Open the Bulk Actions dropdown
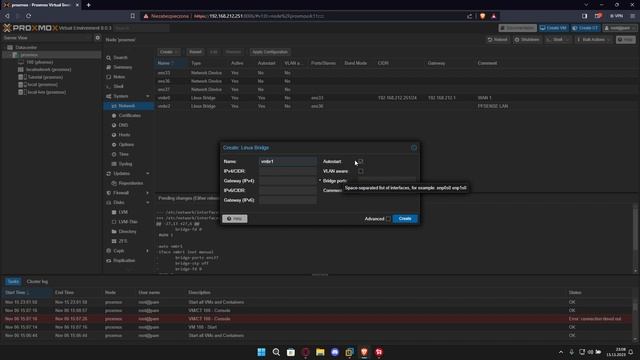Screen dimensions: 640x360 click(593, 40)
